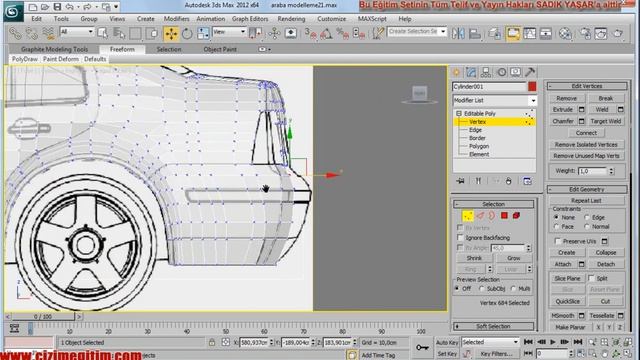
Task: Select the Face constraint radio button
Action: coord(556,227)
